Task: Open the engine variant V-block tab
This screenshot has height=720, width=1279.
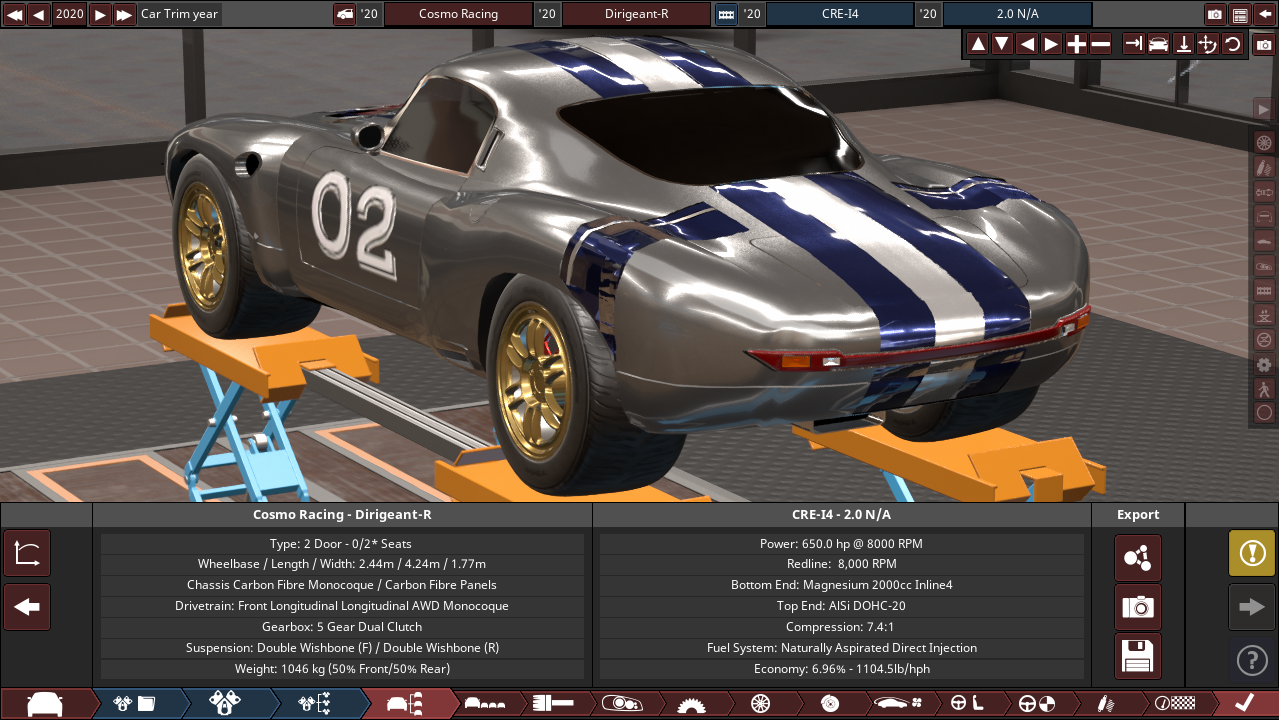Action: tap(224, 704)
